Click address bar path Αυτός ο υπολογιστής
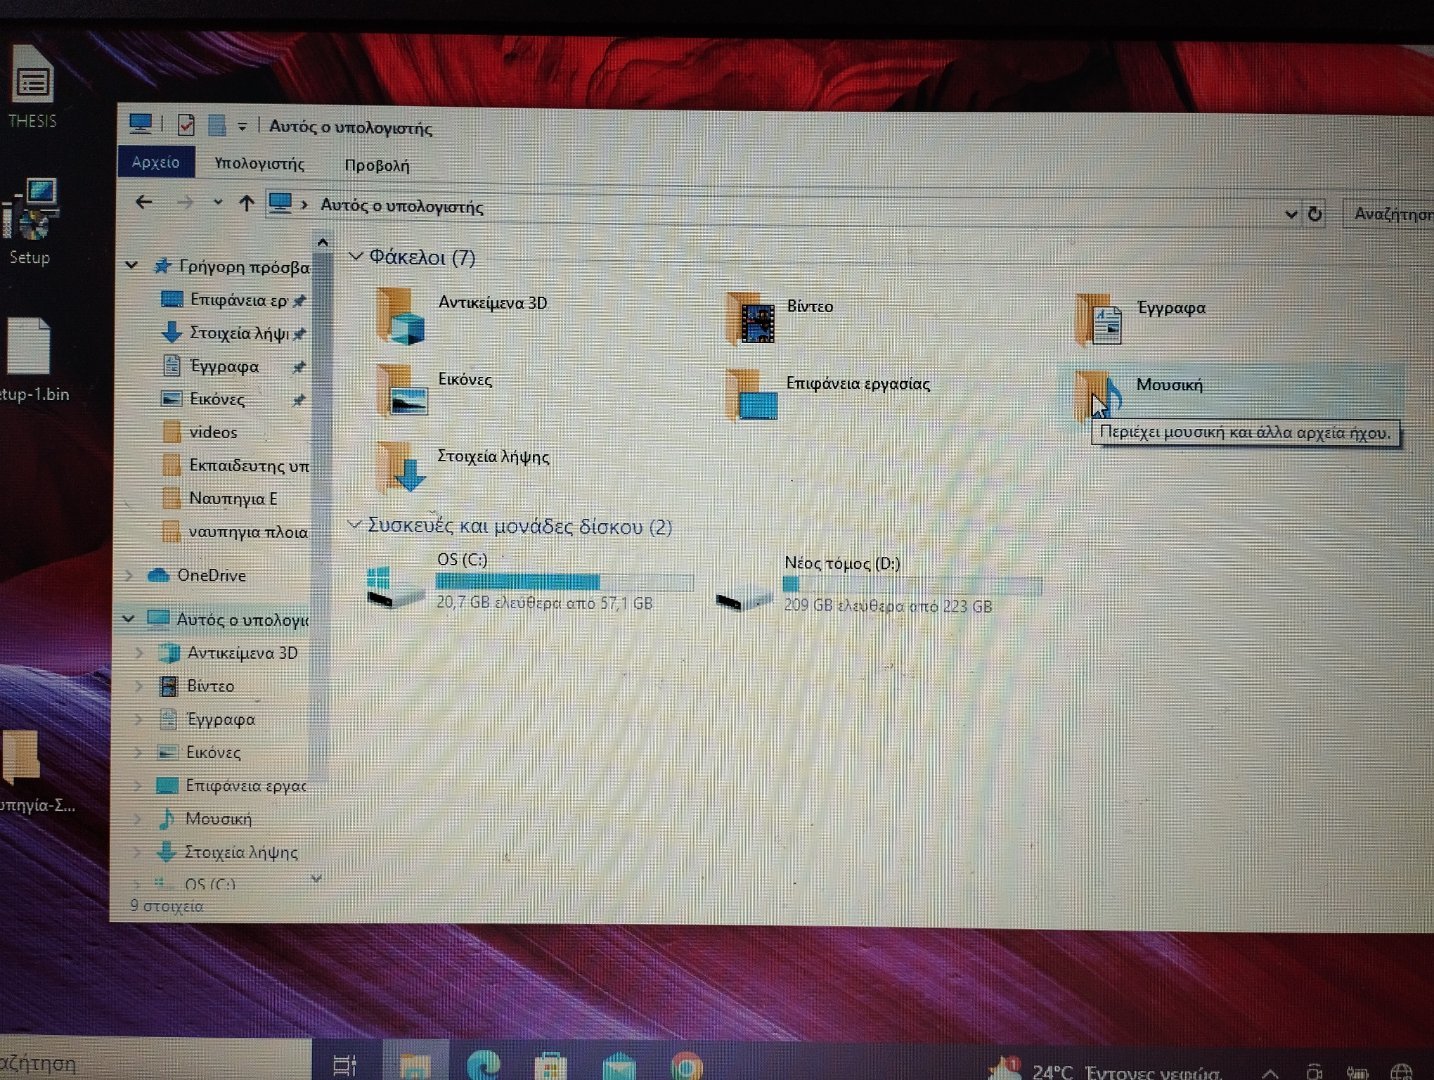Screen dimensions: 1434x1080 [x=401, y=205]
